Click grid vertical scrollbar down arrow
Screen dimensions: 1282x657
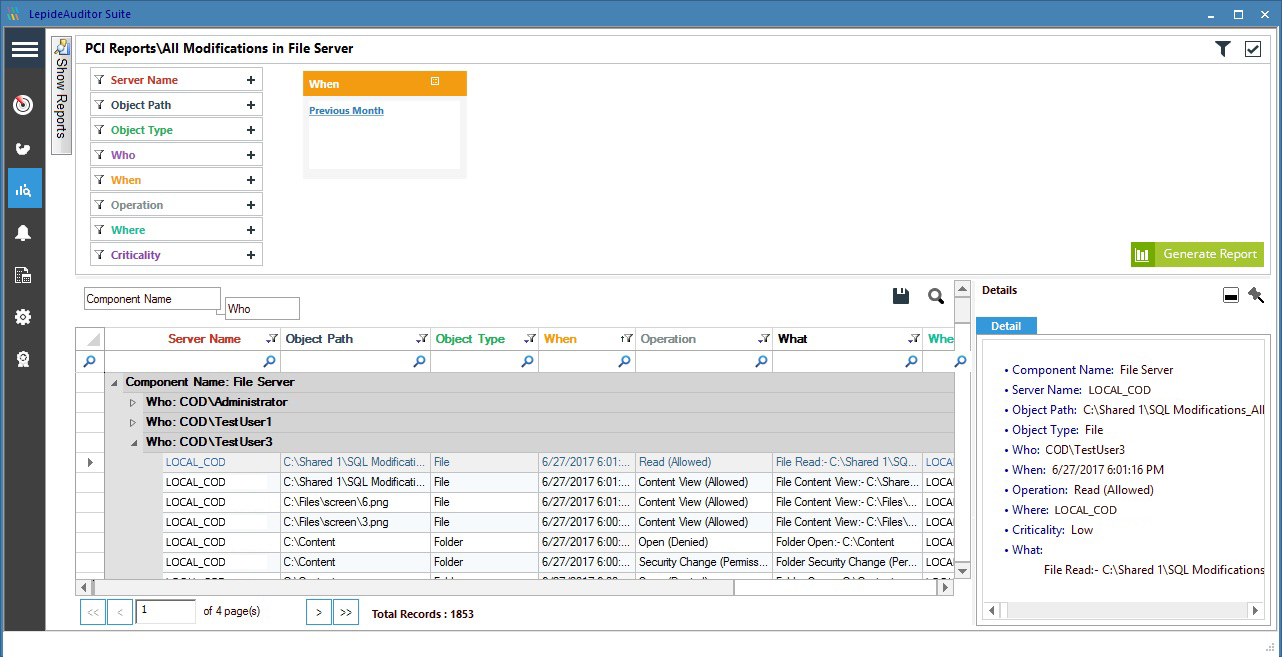962,569
